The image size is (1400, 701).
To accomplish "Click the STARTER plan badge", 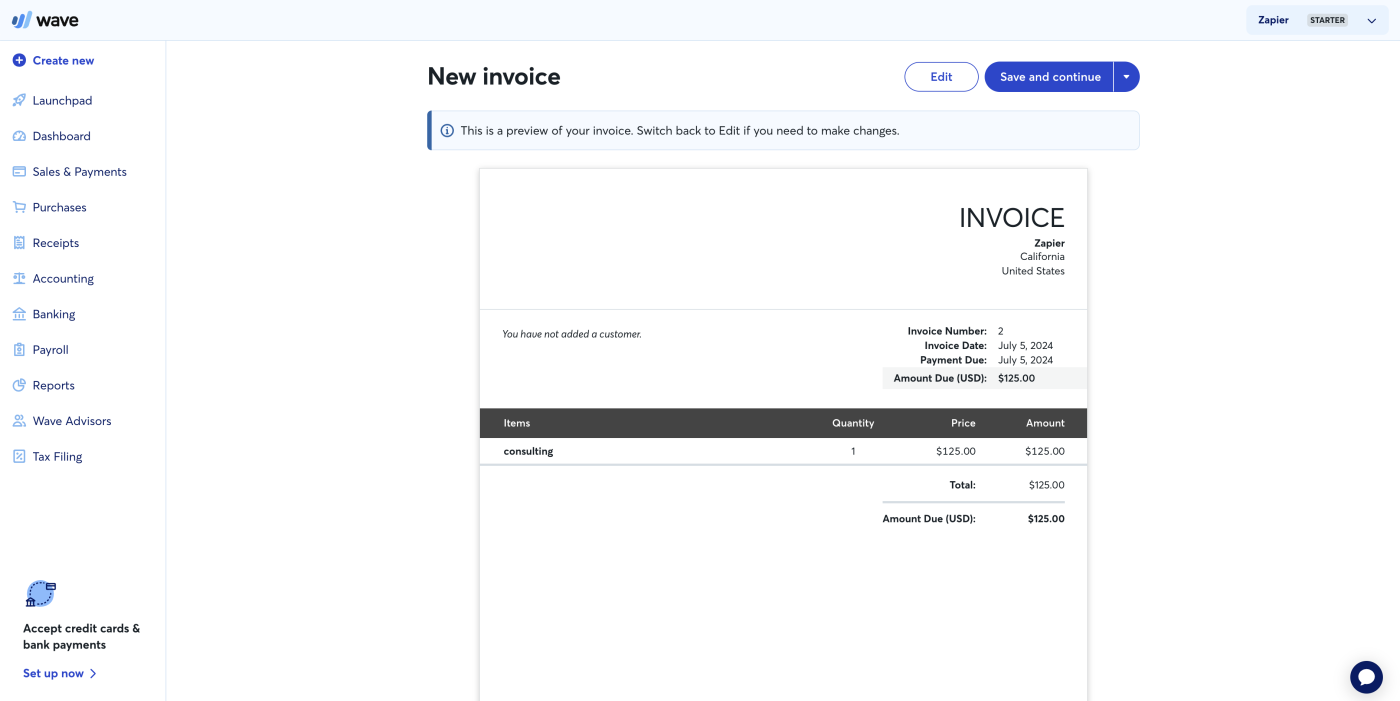I will (x=1327, y=20).
